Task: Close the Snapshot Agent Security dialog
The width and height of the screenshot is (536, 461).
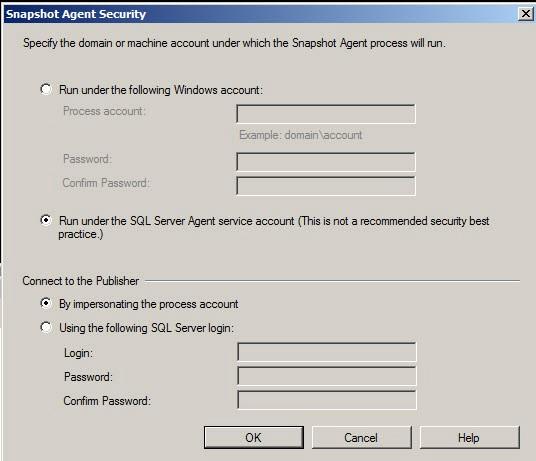Action: point(525,14)
